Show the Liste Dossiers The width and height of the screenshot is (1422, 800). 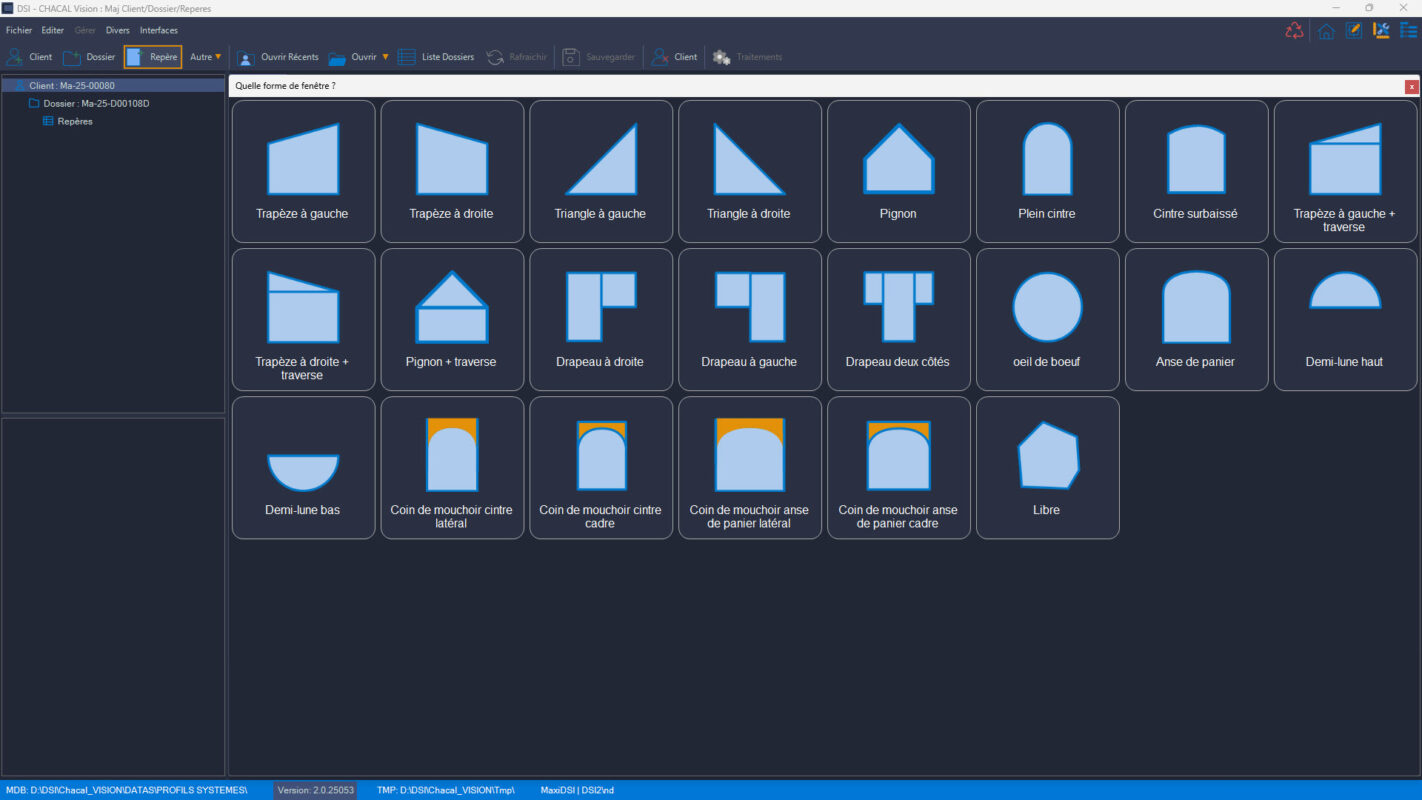[436, 57]
